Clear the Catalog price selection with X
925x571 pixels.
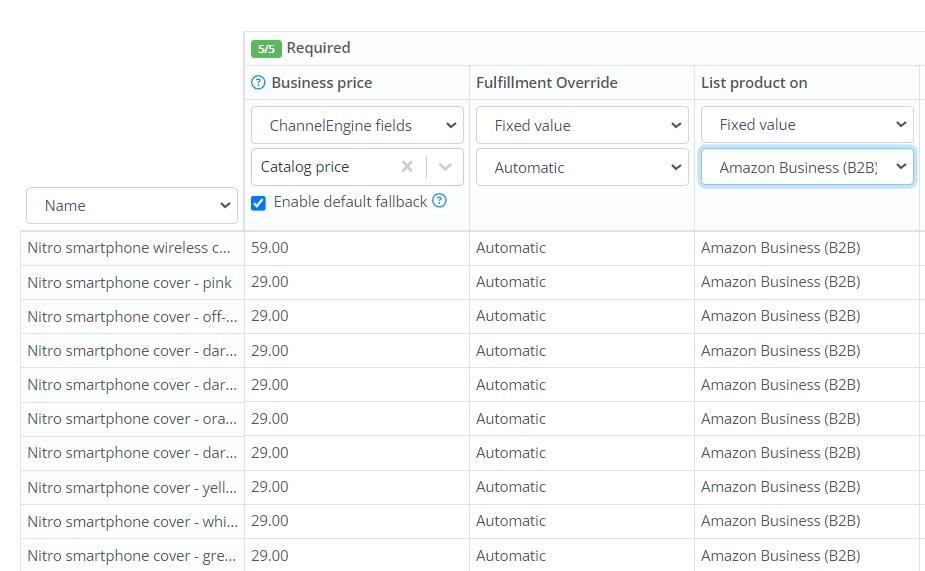pyautogui.click(x=407, y=167)
